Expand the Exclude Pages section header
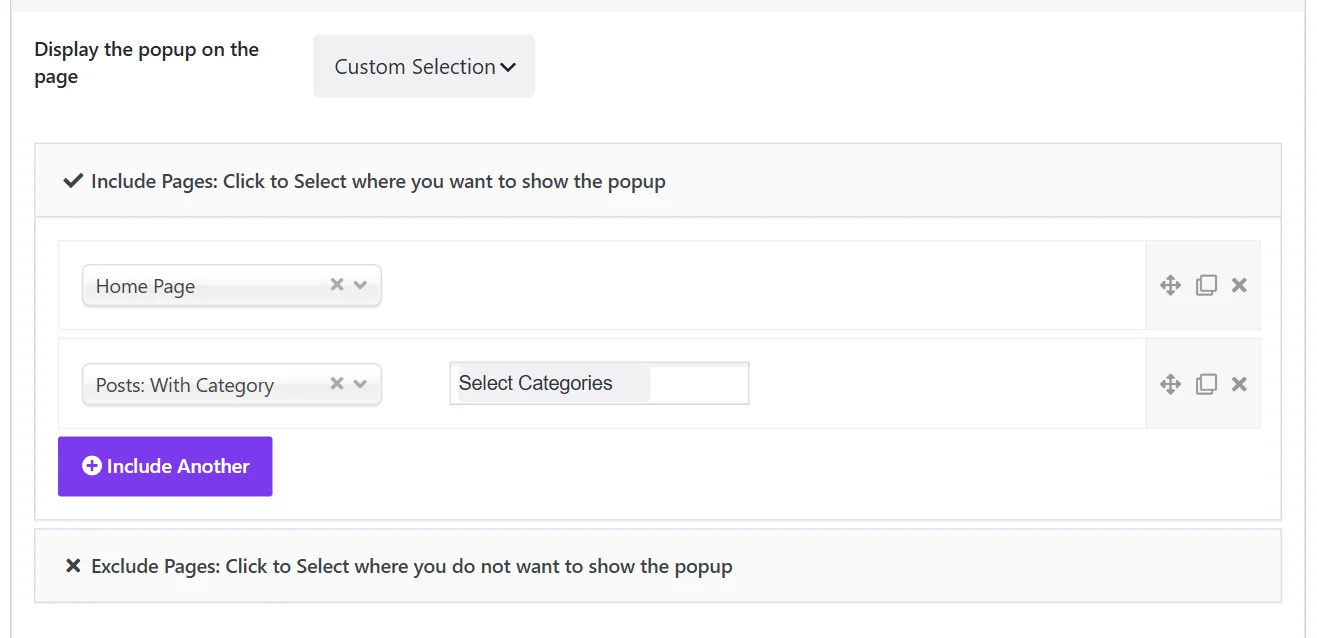This screenshot has width=1317, height=638. click(658, 566)
